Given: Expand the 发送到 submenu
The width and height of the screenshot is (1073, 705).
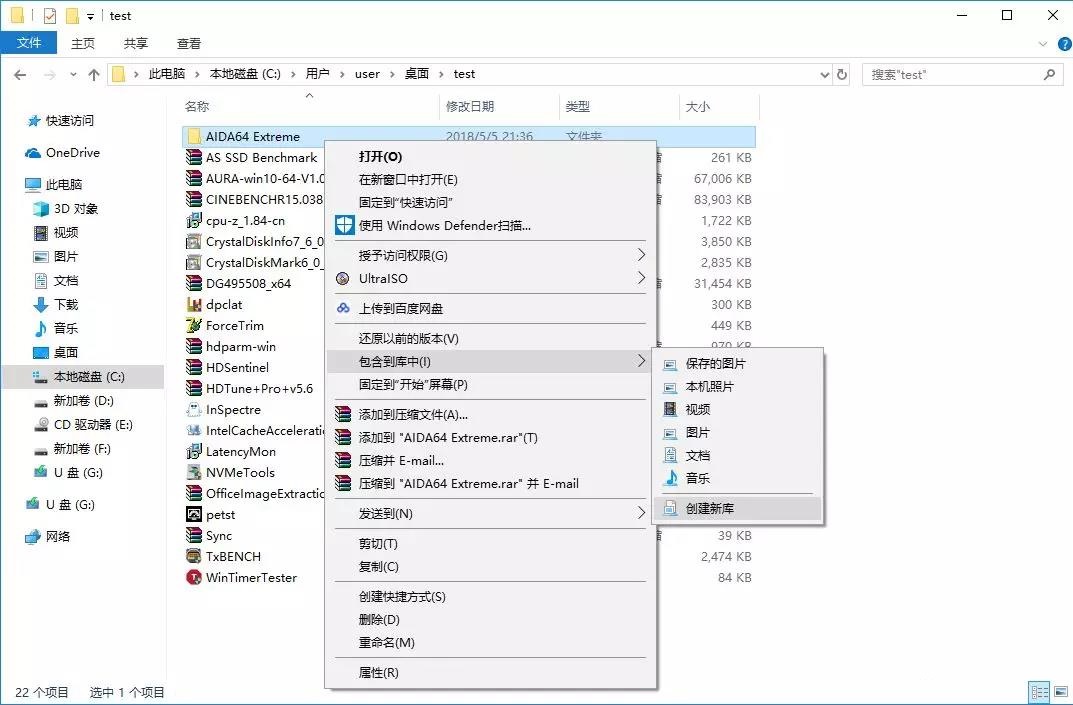Looking at the screenshot, I should [x=400, y=515].
